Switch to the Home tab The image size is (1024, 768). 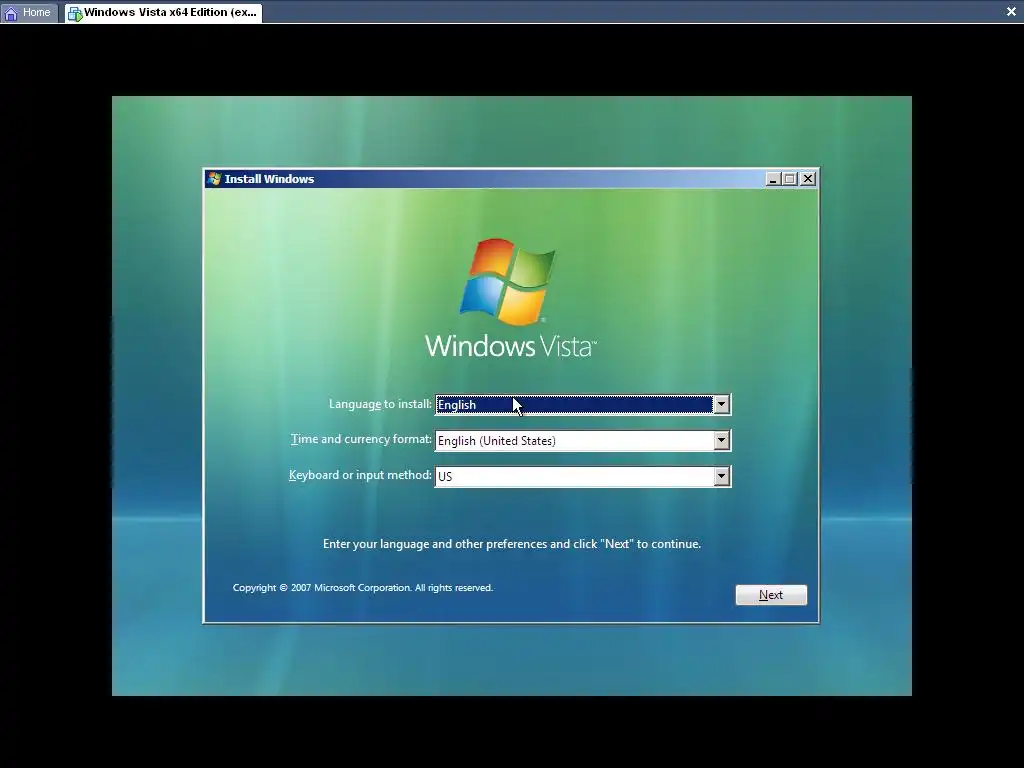(x=29, y=12)
